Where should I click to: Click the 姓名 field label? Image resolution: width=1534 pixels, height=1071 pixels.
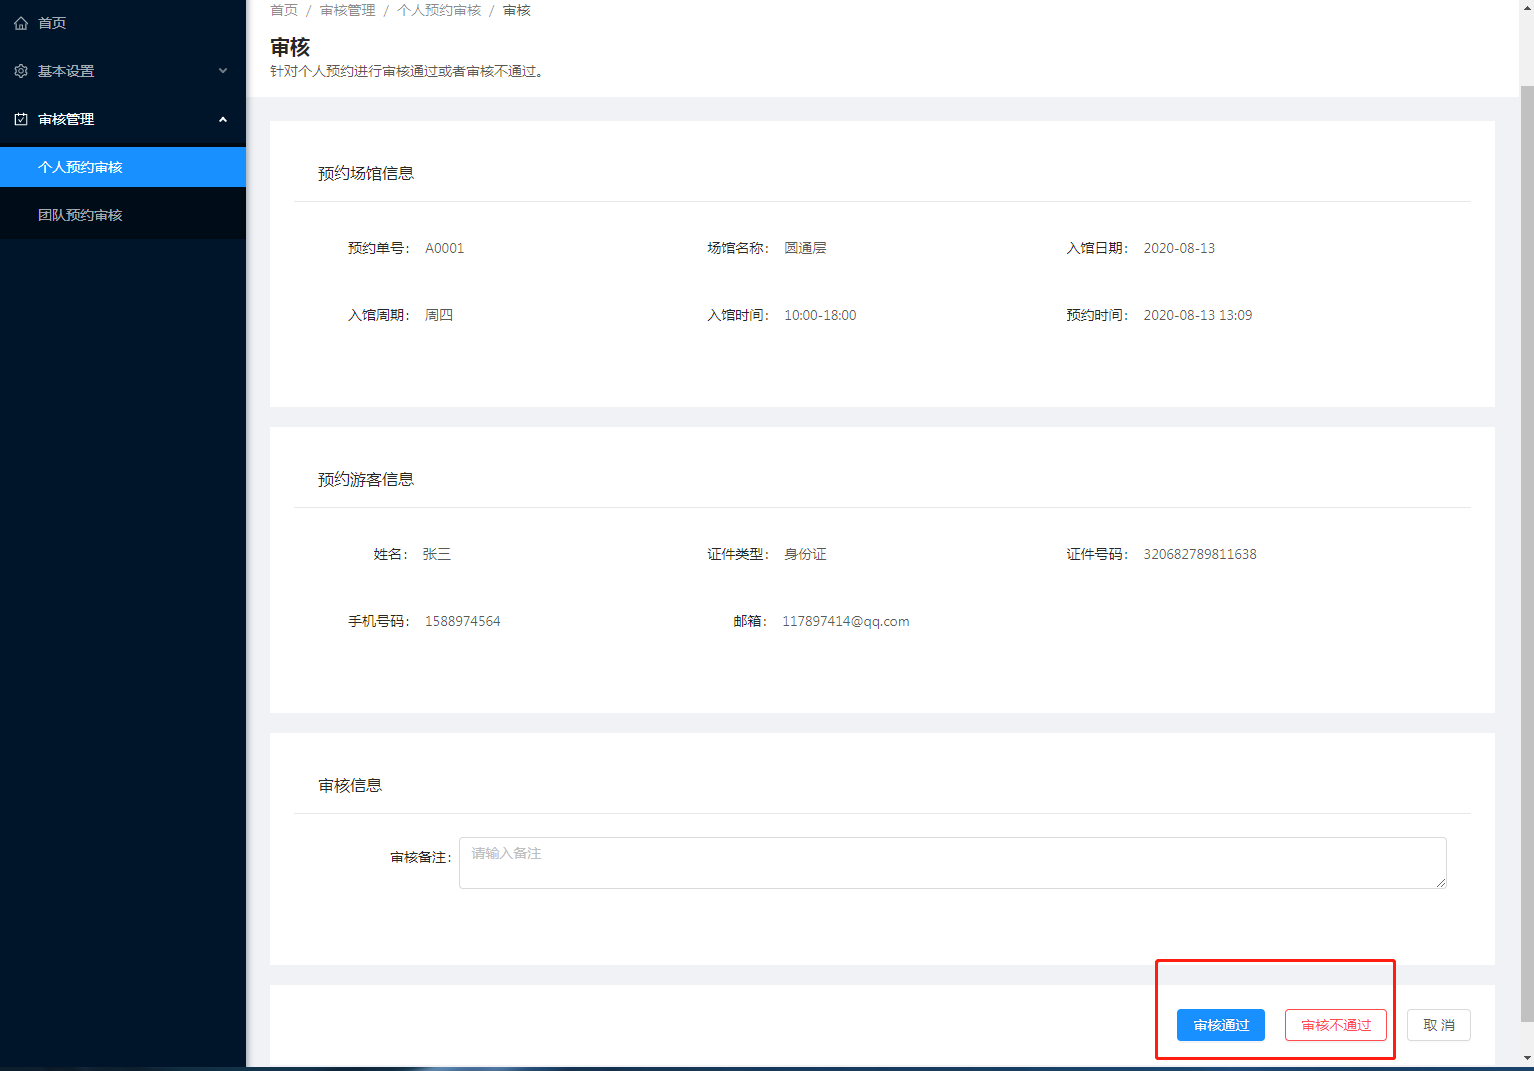[x=391, y=554]
